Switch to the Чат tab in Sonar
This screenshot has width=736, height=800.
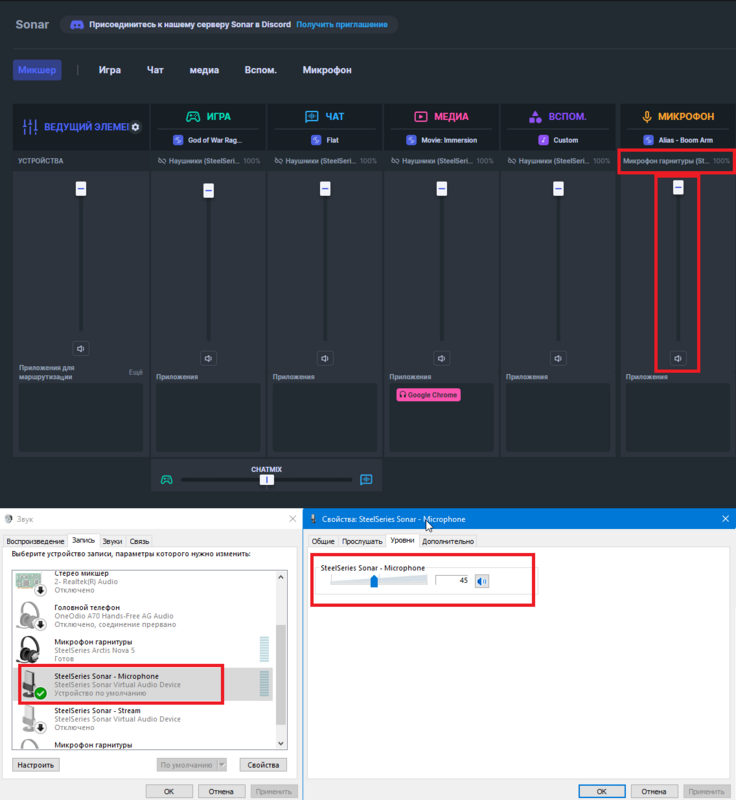155,70
